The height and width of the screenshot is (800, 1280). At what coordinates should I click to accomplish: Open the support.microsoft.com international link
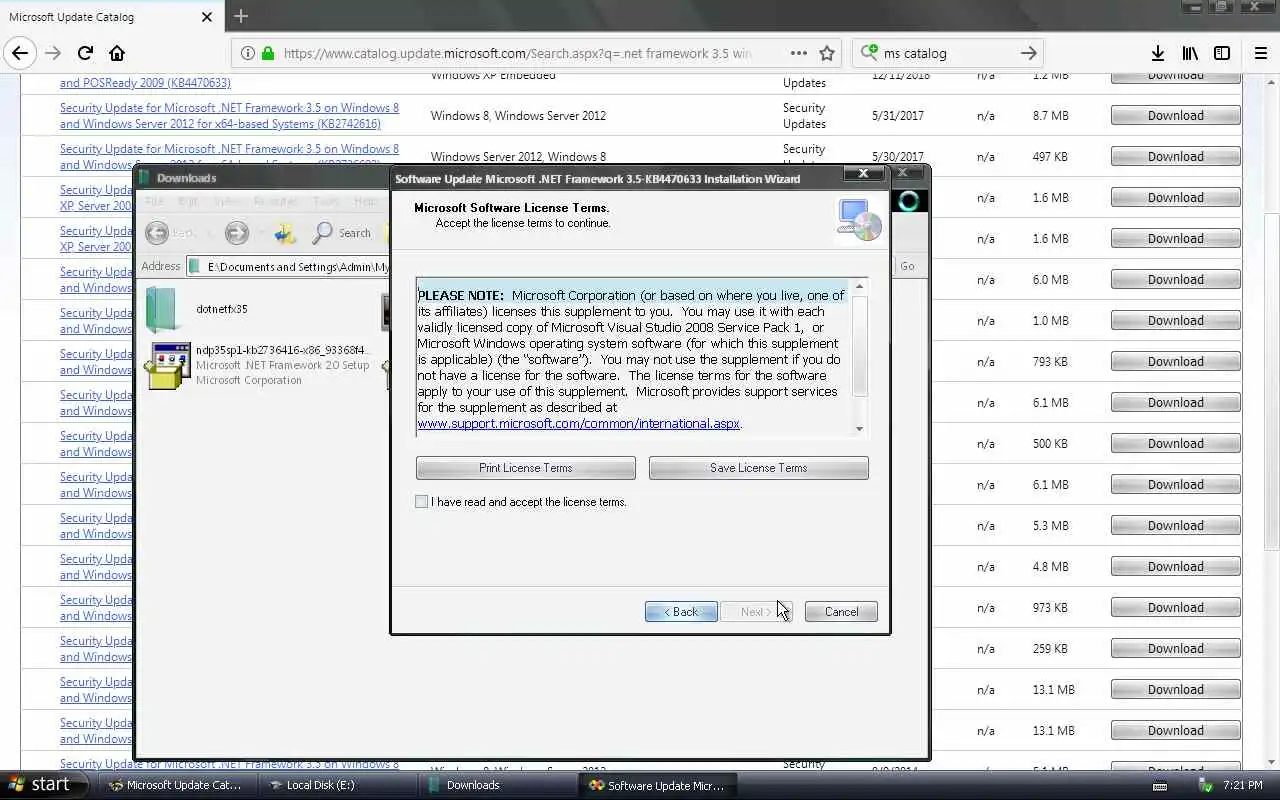tap(578, 424)
